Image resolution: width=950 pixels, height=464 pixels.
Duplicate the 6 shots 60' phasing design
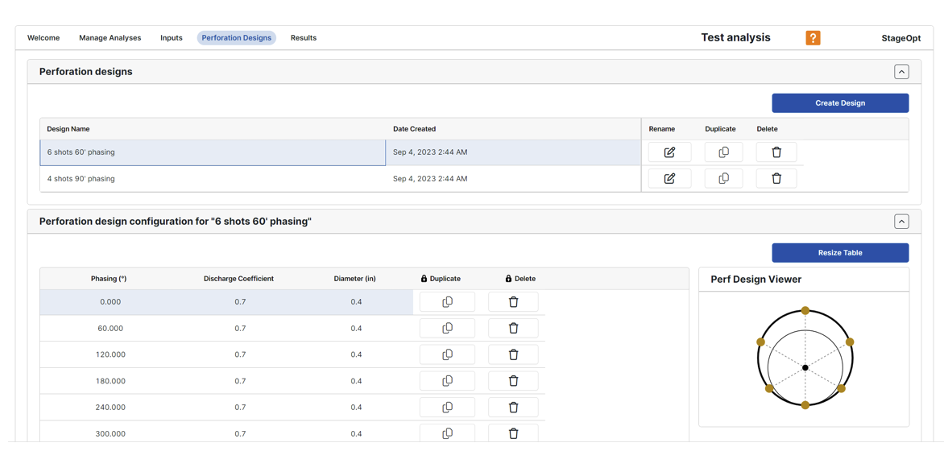coord(723,152)
